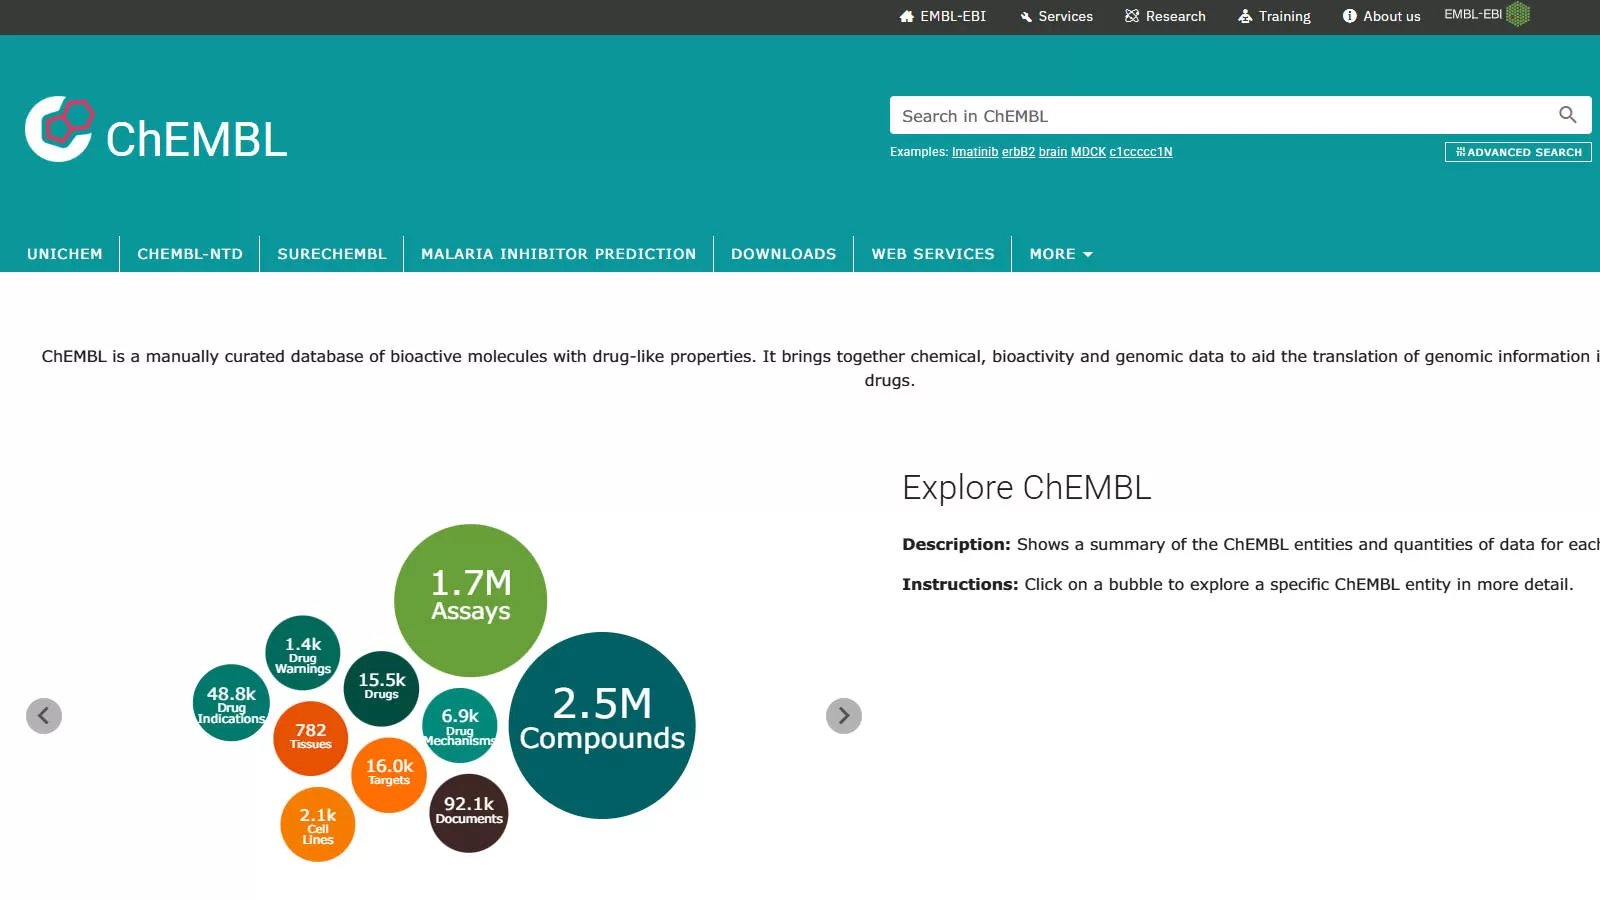Click the Explore ChEMBL heading

click(x=1027, y=488)
